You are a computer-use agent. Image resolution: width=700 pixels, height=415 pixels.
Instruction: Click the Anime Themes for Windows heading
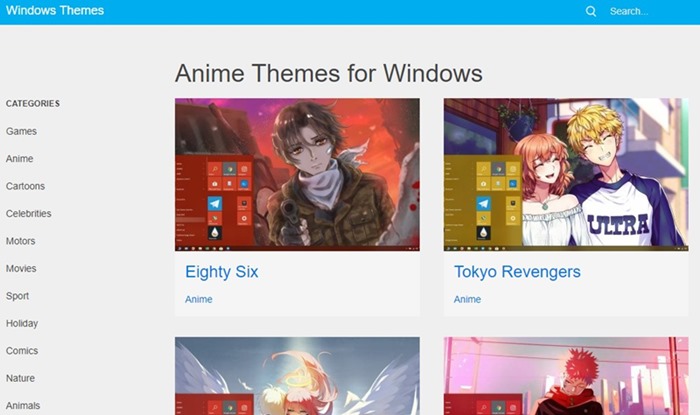(x=329, y=73)
